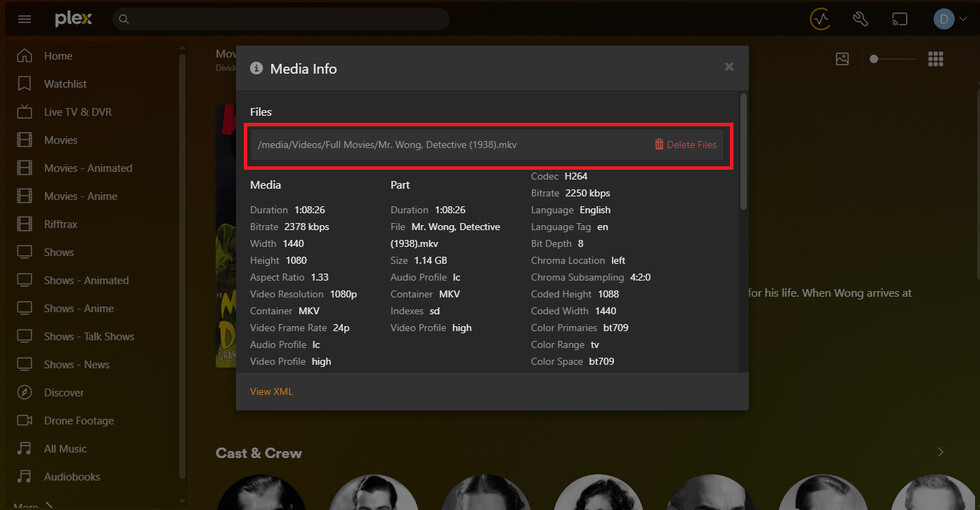Open the hamburger navigation menu
This screenshot has height=510, width=980.
point(24,19)
